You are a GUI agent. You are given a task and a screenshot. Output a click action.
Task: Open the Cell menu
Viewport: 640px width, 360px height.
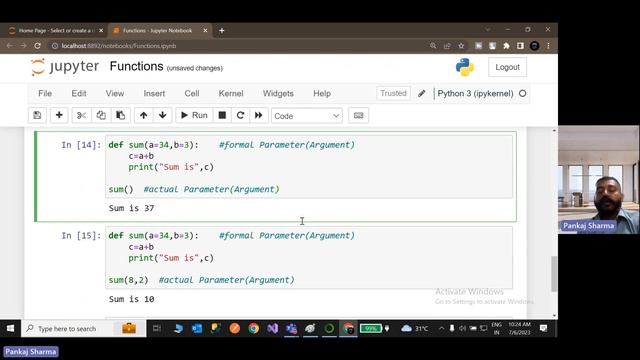192,93
